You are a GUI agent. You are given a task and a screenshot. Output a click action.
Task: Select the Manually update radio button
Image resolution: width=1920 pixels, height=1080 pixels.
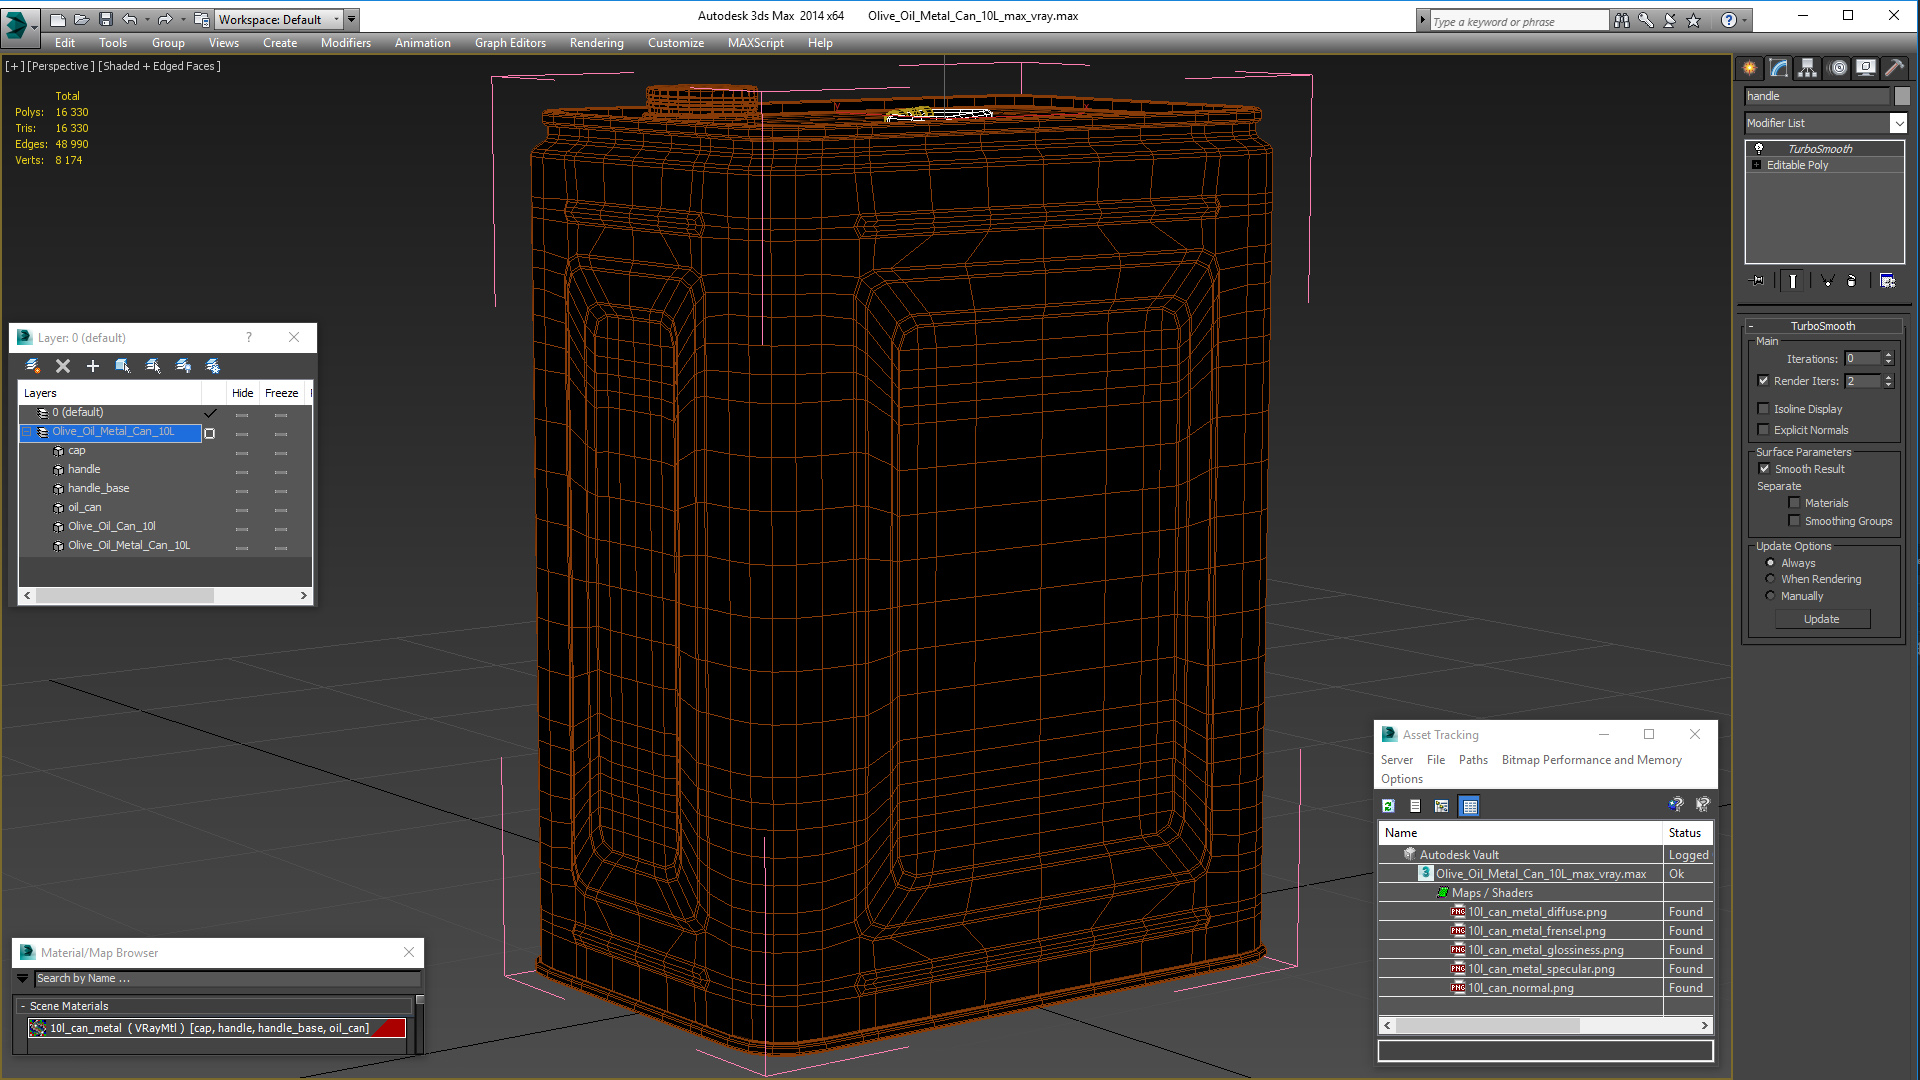pyautogui.click(x=1771, y=596)
